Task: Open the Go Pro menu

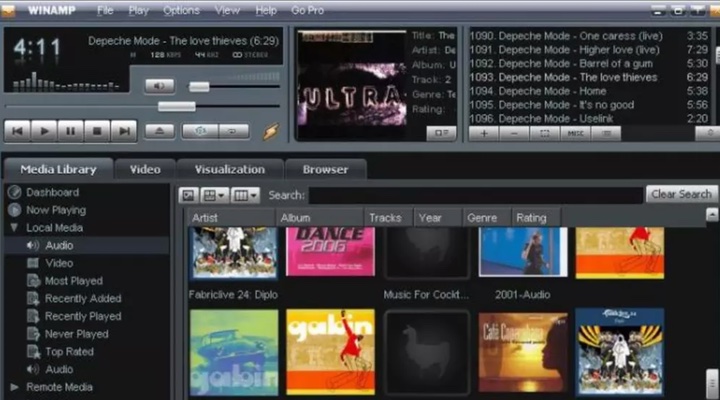Action: 307,10
